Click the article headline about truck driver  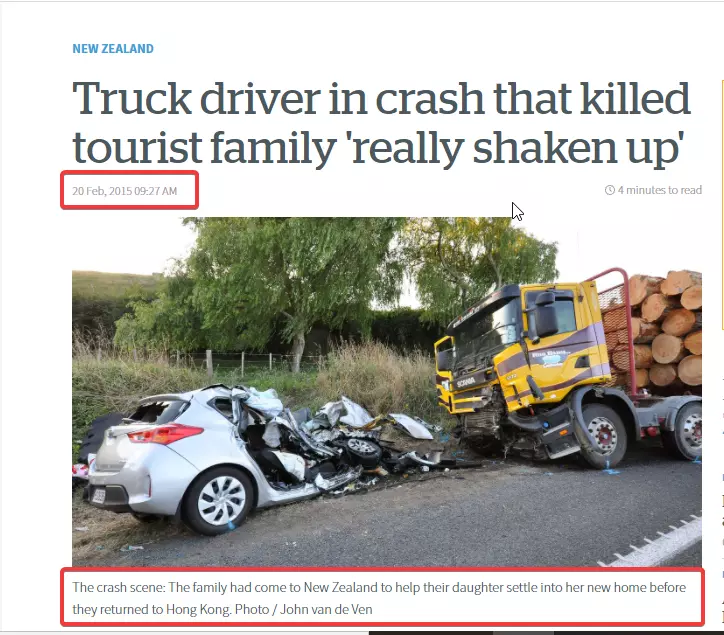point(381,122)
